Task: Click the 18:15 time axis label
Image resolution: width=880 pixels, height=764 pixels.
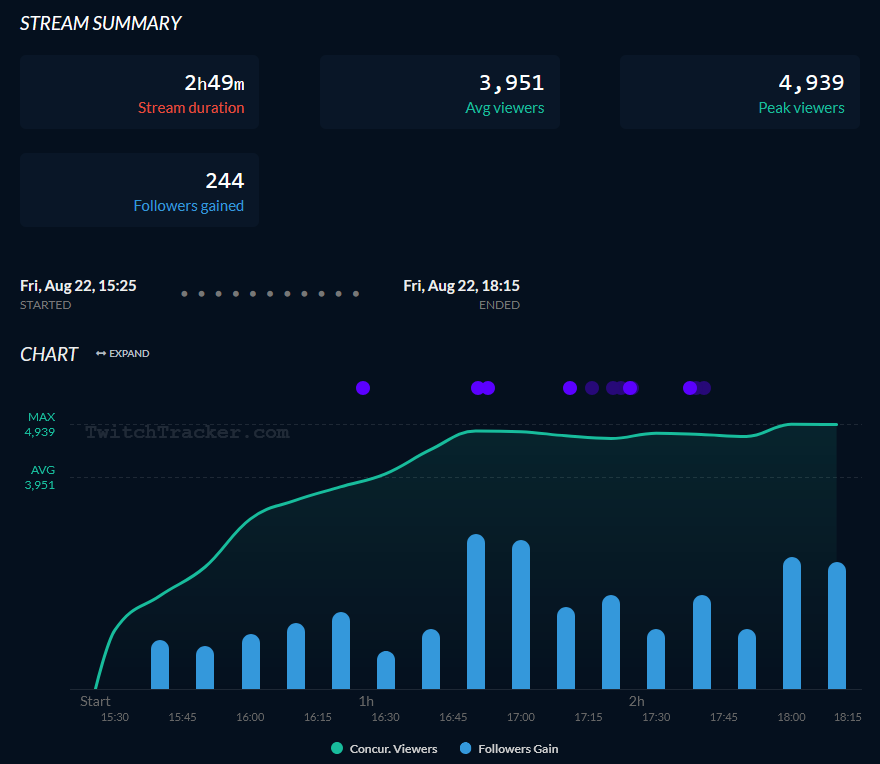Action: pos(847,717)
